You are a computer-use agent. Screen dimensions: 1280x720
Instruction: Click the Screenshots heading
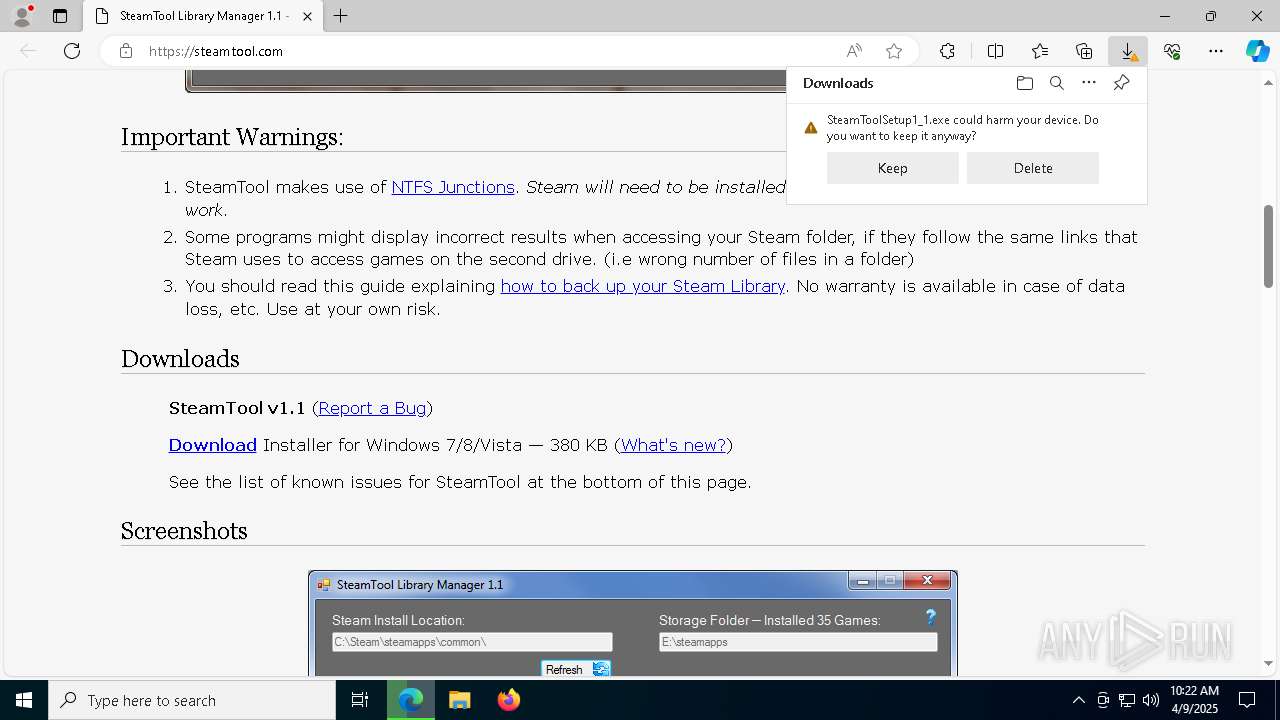pyautogui.click(x=184, y=531)
